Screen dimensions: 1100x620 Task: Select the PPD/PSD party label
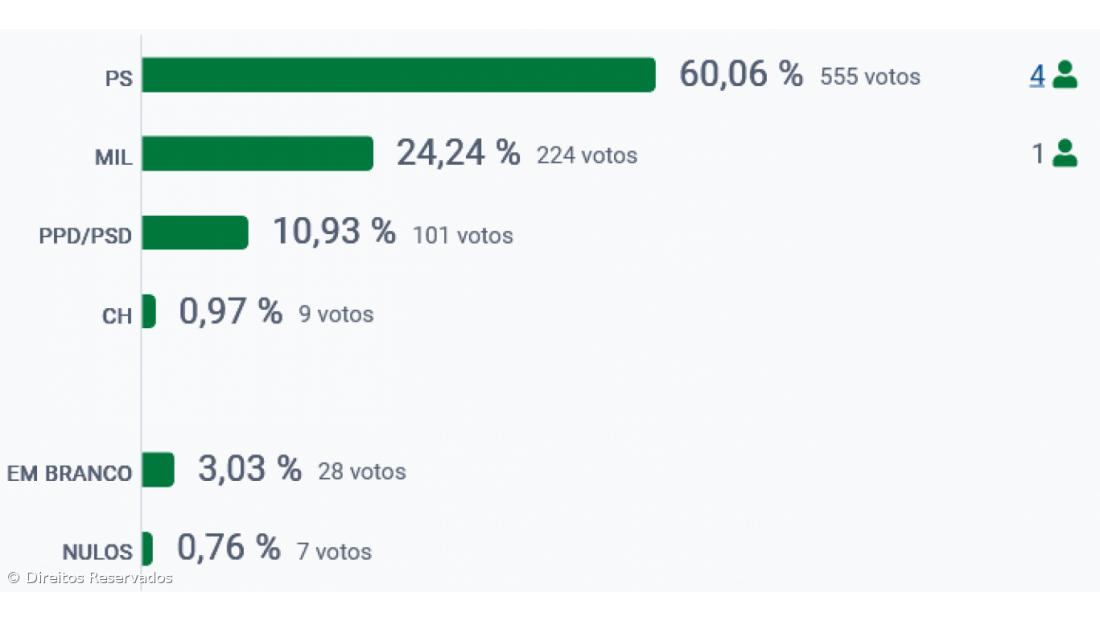[x=85, y=236]
